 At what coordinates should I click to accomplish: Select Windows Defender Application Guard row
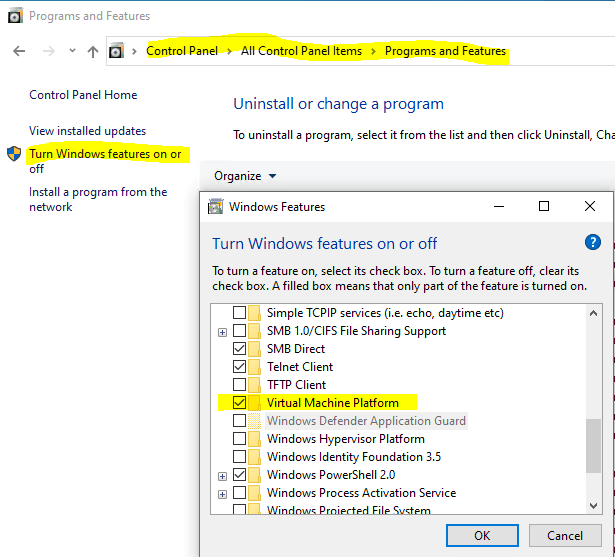click(366, 421)
